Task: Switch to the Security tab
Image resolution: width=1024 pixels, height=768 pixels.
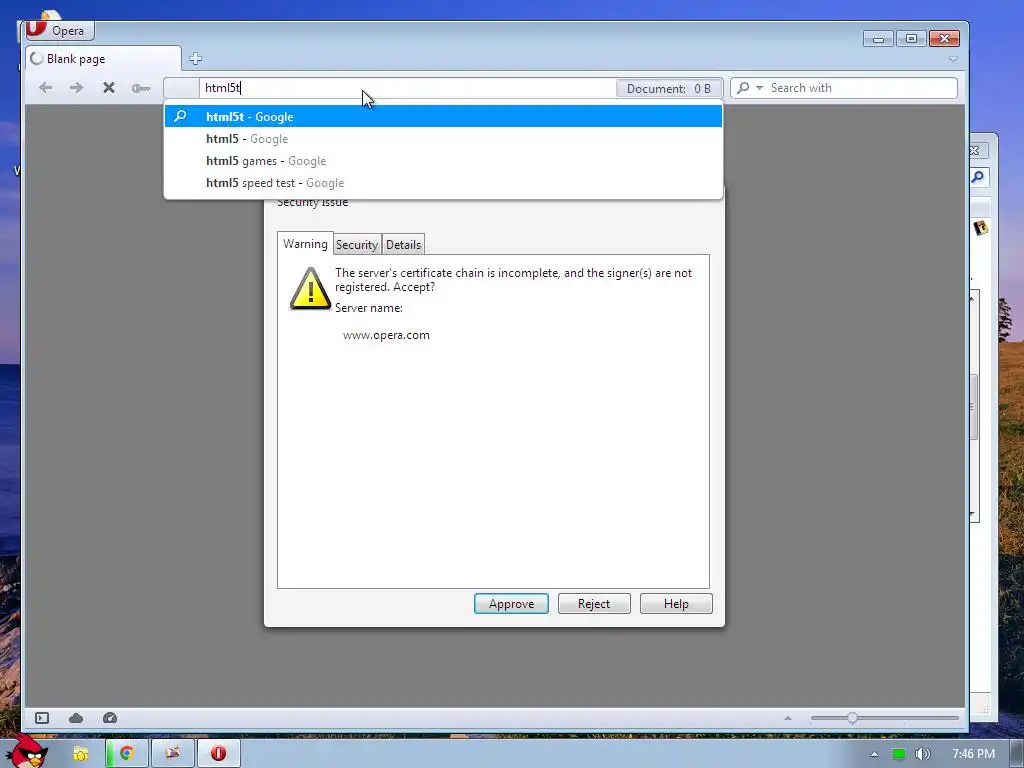Action: (357, 245)
